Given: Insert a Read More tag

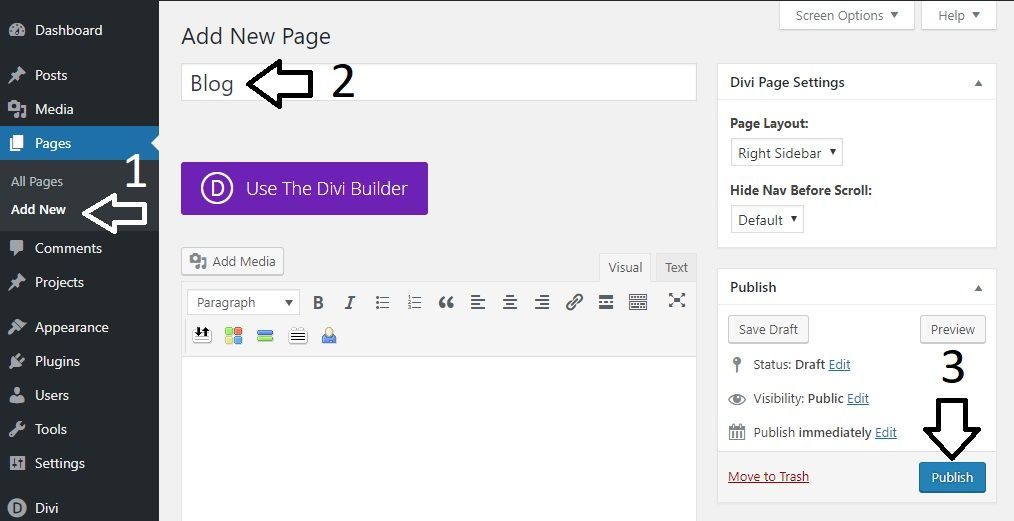Looking at the screenshot, I should point(606,302).
